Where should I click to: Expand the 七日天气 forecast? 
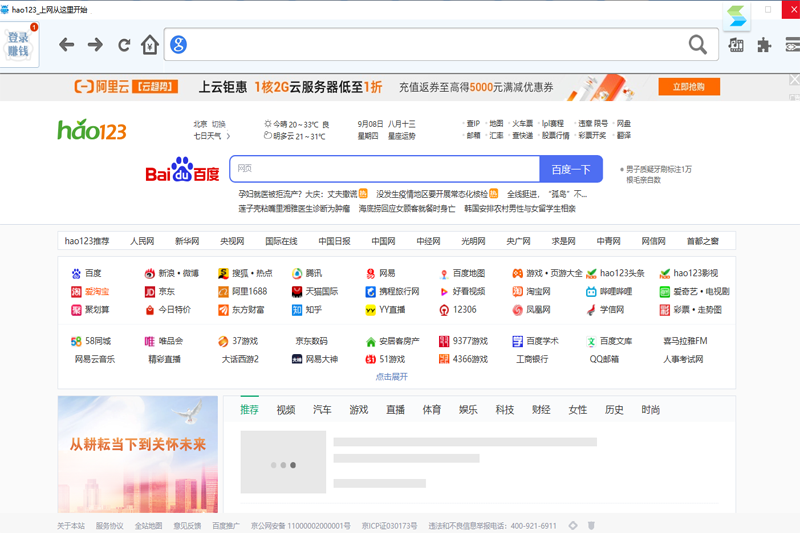211,136
